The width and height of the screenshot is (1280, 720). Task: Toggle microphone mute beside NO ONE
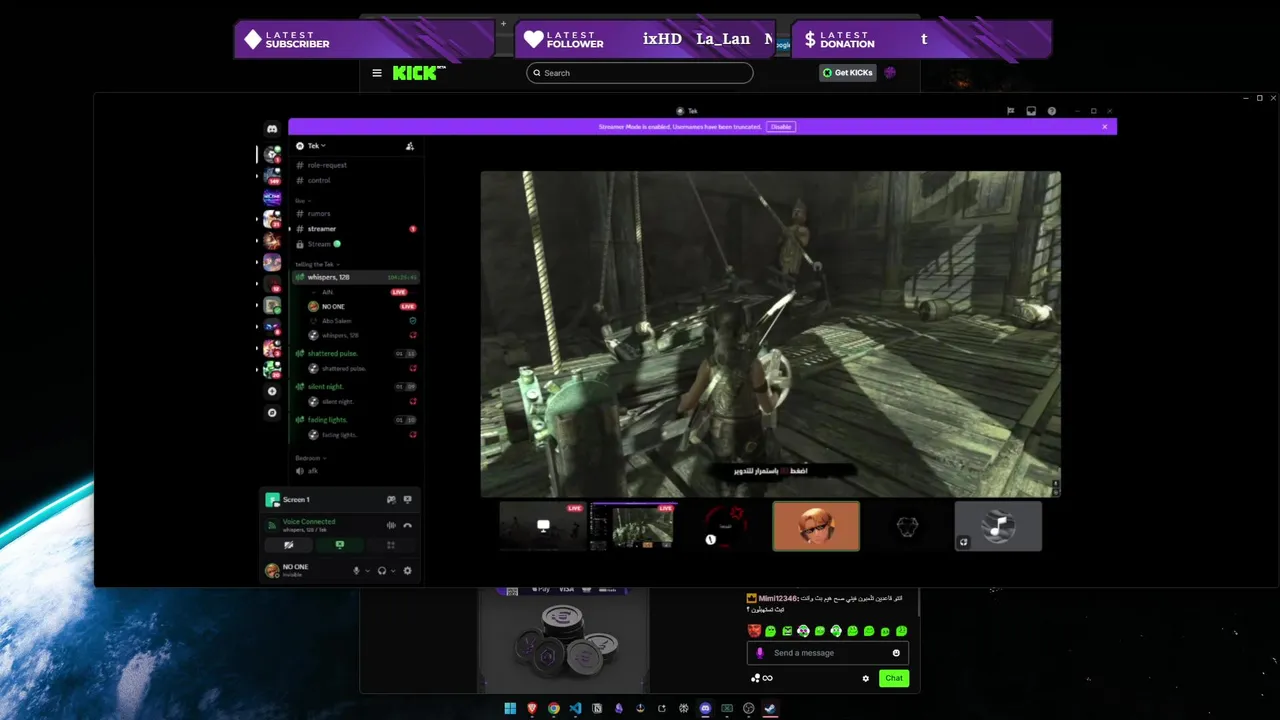356,571
